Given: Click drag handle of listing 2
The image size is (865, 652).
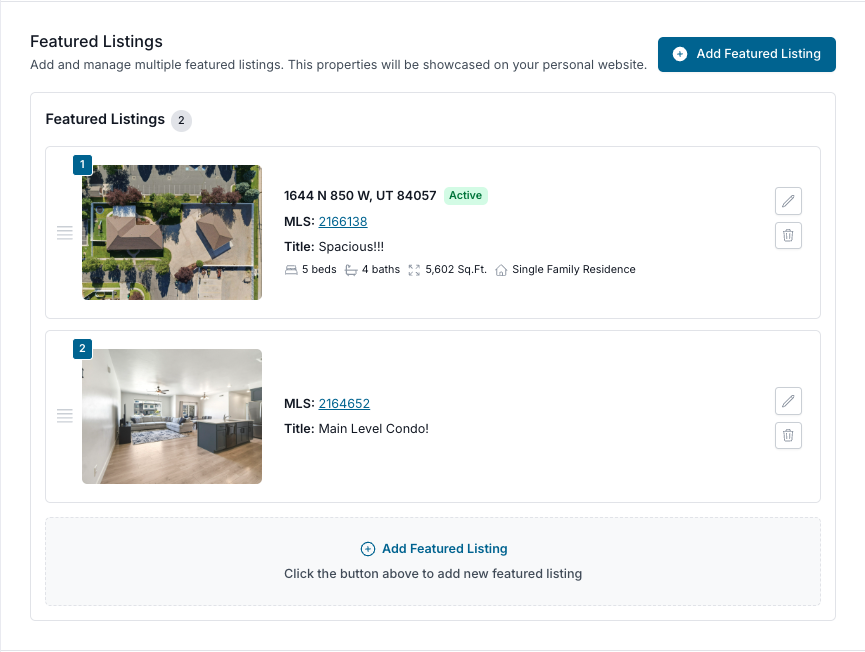Looking at the screenshot, I should [x=65, y=416].
